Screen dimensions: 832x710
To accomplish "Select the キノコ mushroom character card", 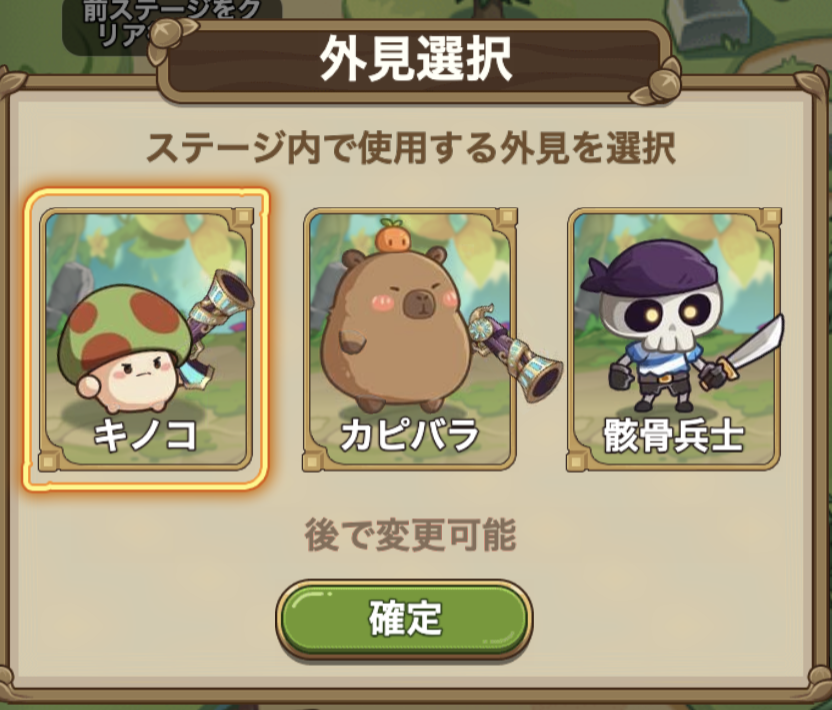I will [146, 340].
